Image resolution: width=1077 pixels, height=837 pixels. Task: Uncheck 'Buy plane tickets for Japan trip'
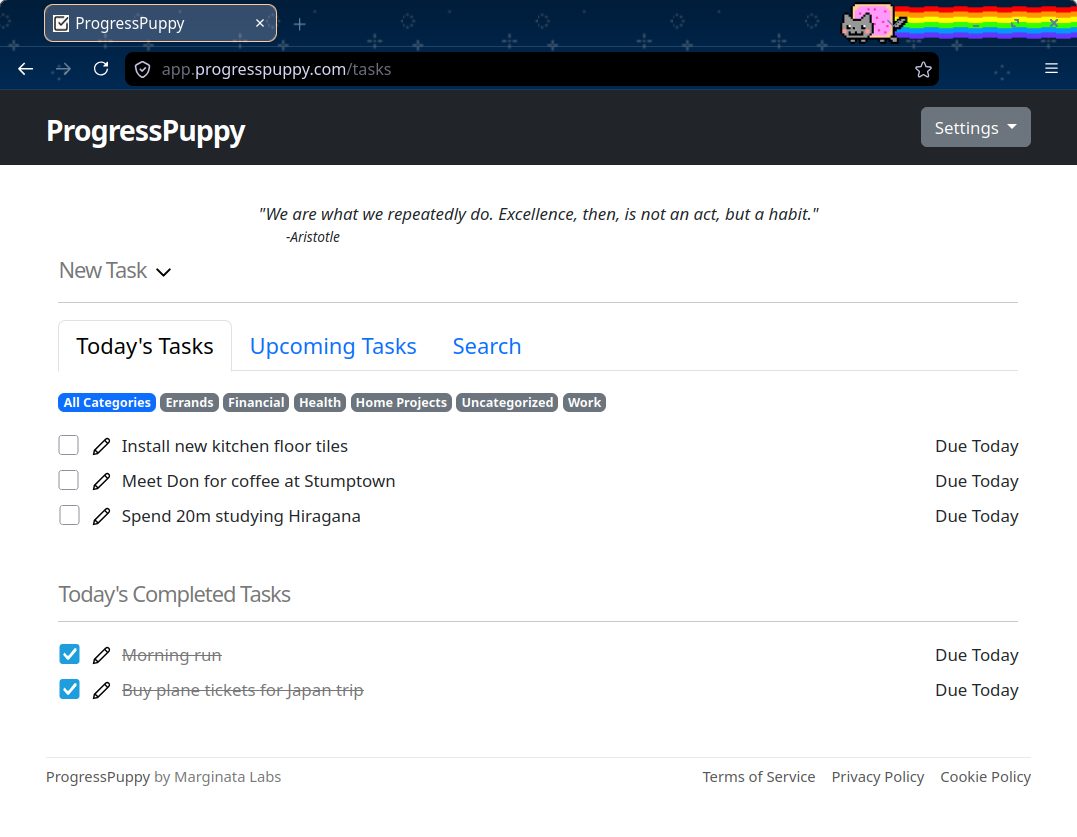pyautogui.click(x=68, y=689)
